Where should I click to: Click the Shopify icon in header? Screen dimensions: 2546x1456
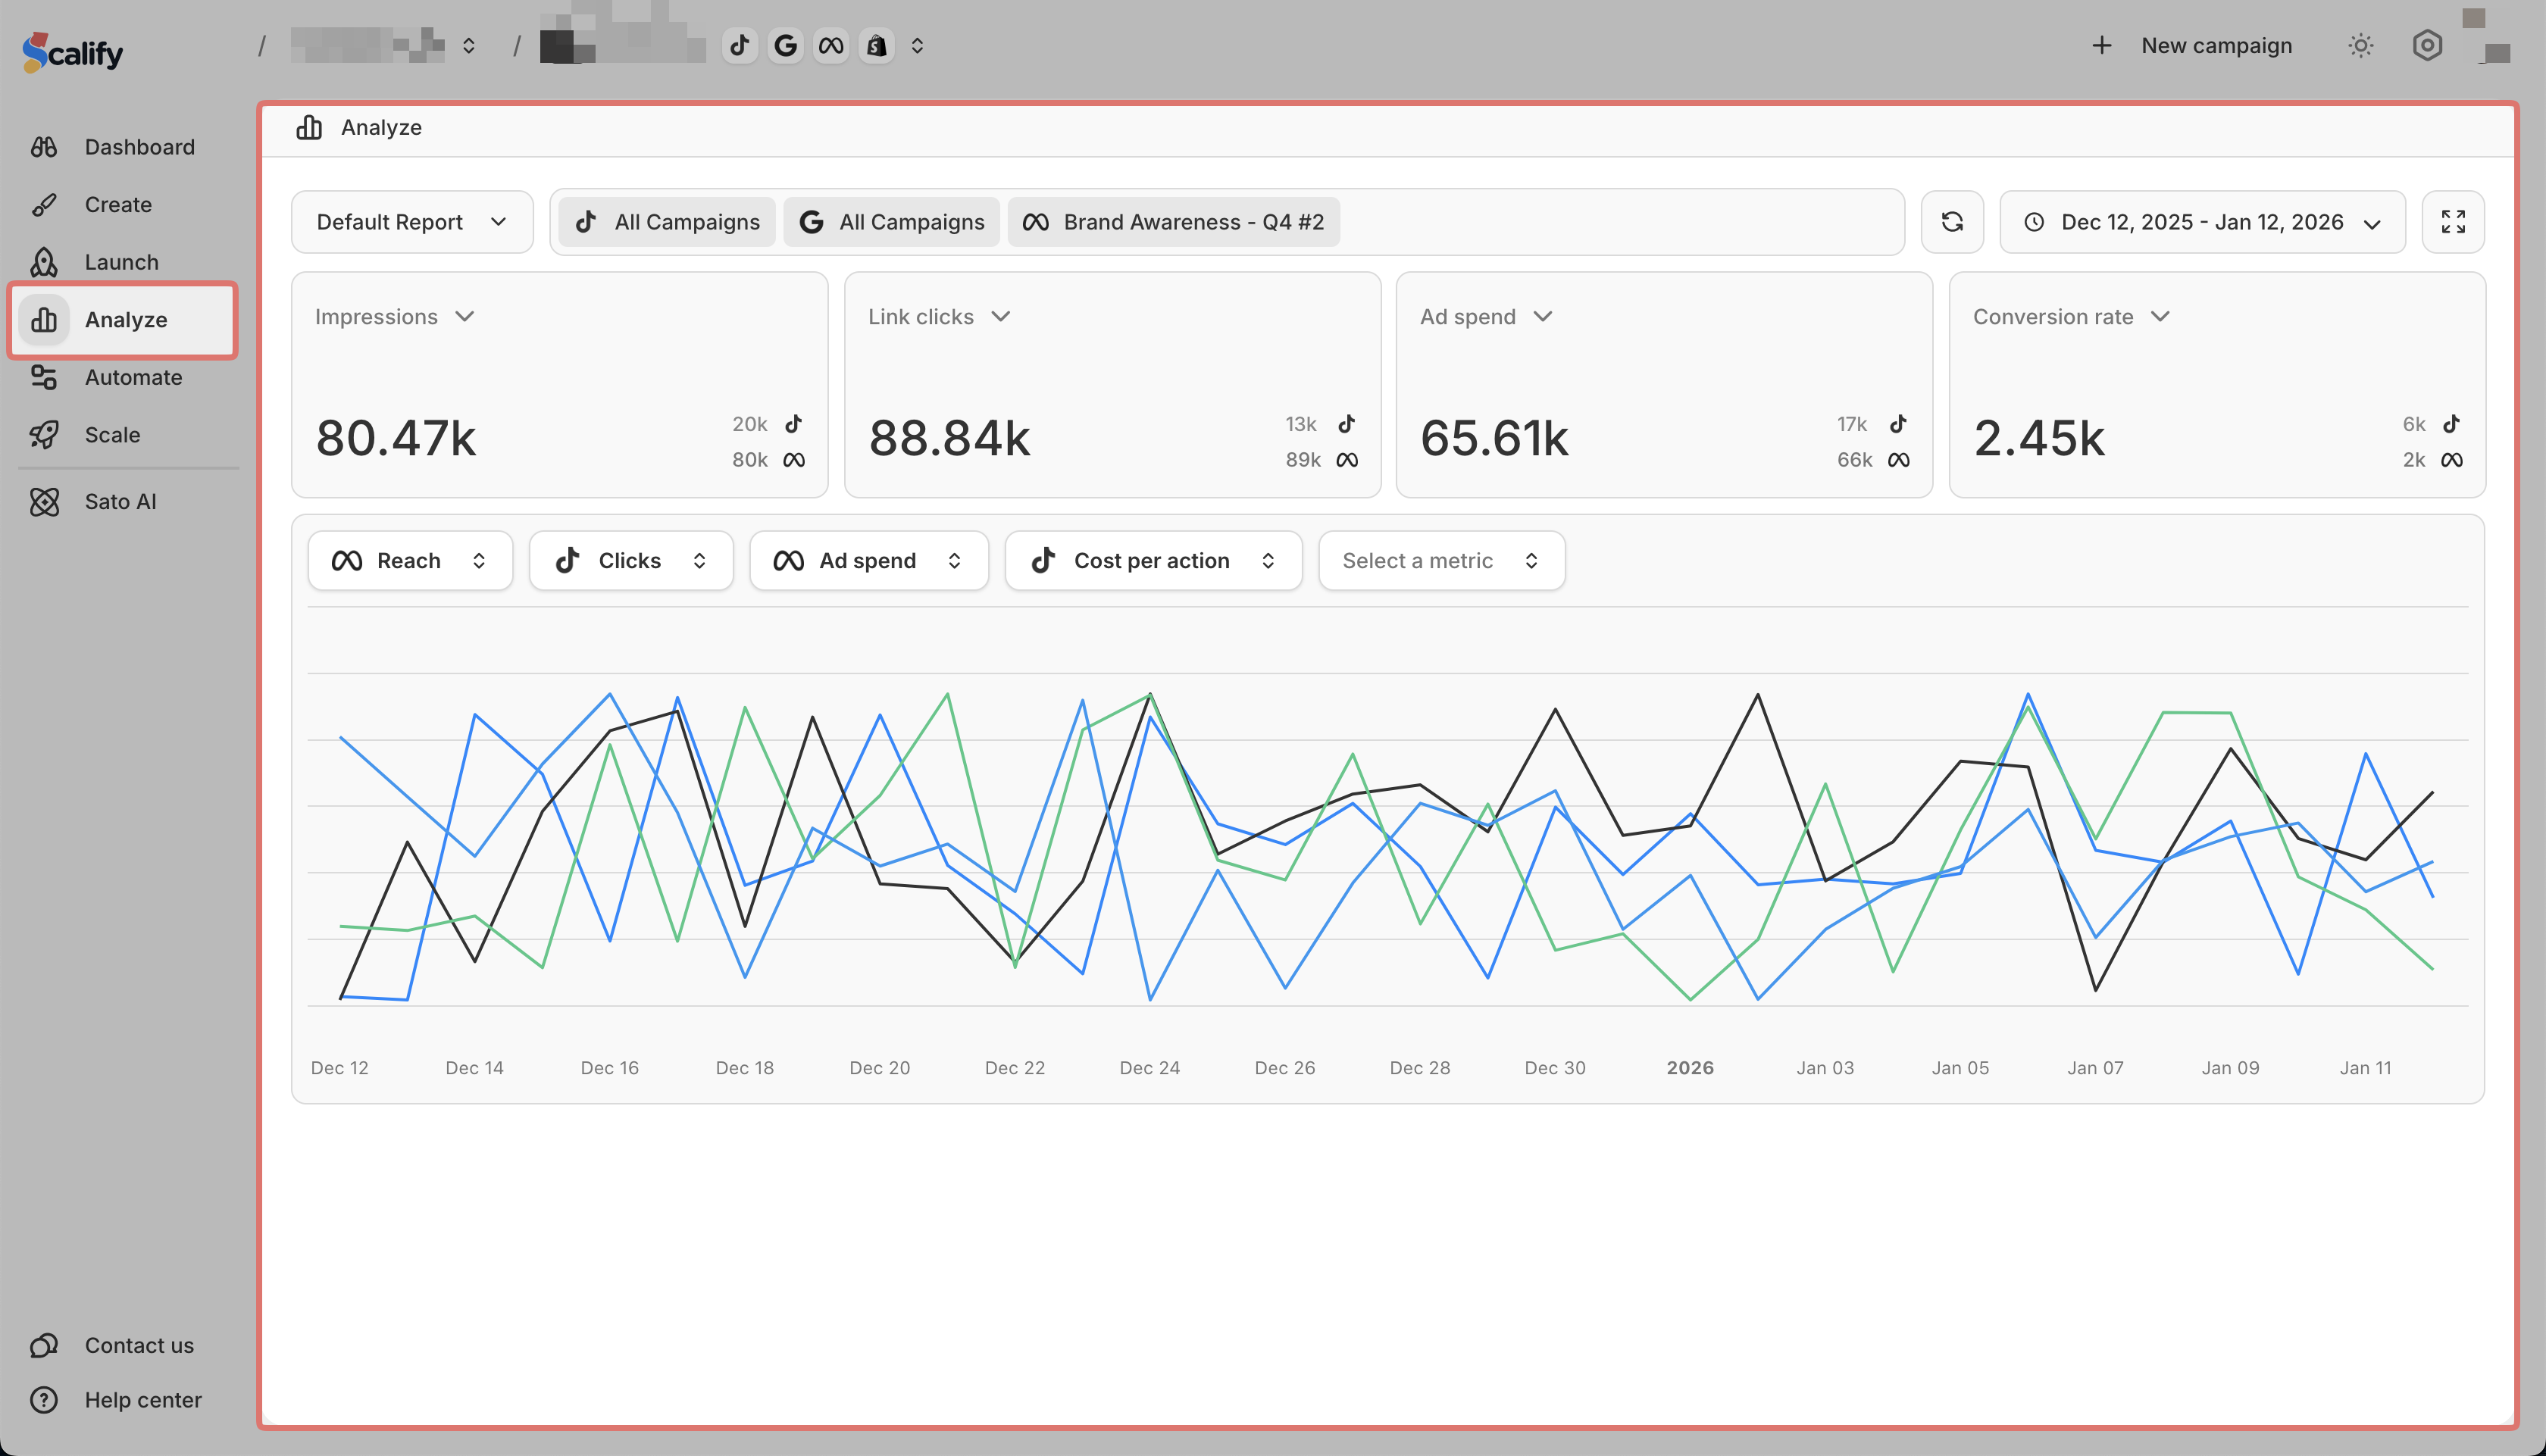[x=876, y=45]
